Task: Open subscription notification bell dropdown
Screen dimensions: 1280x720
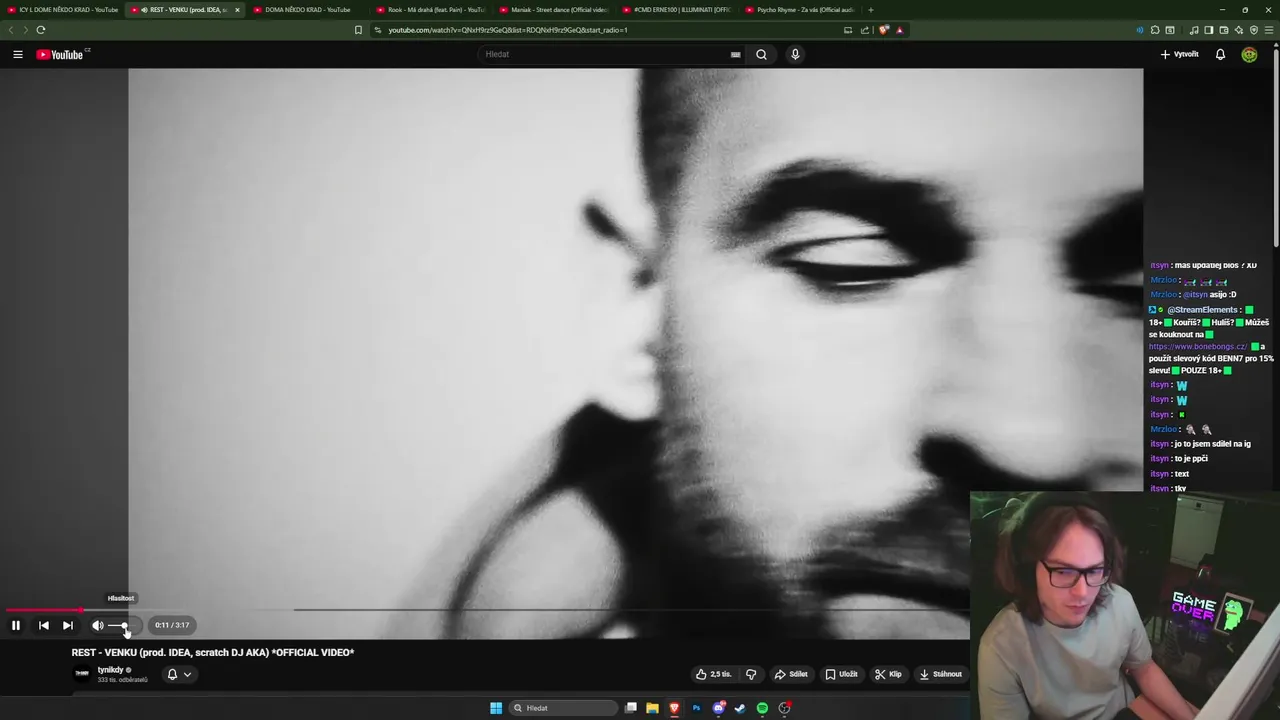Action: pyautogui.click(x=179, y=674)
